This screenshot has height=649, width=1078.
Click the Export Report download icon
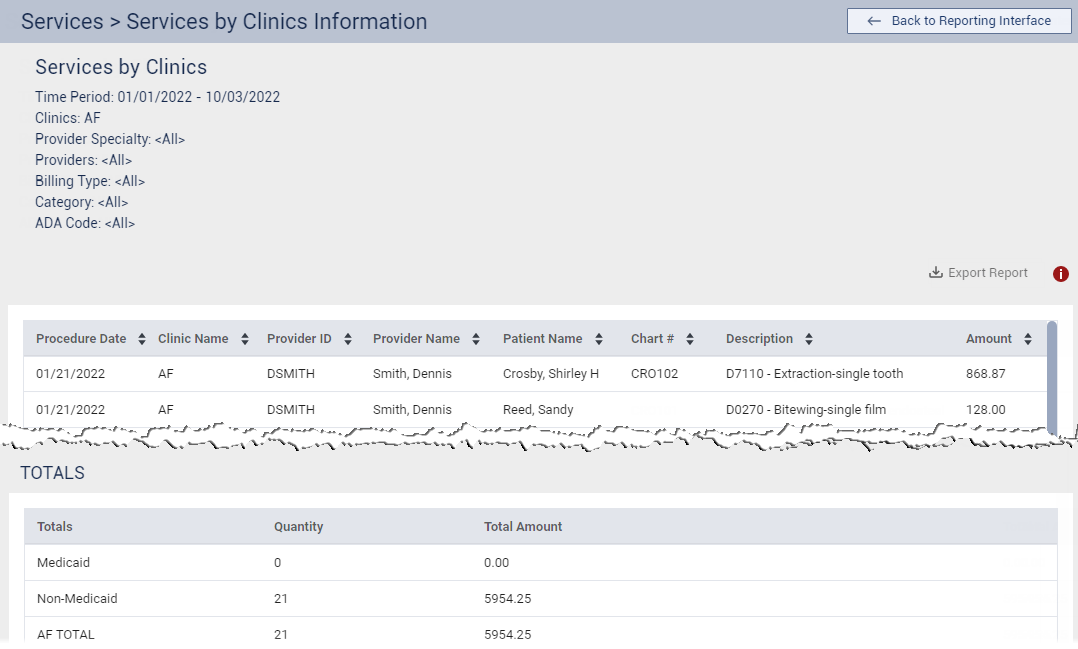[936, 273]
